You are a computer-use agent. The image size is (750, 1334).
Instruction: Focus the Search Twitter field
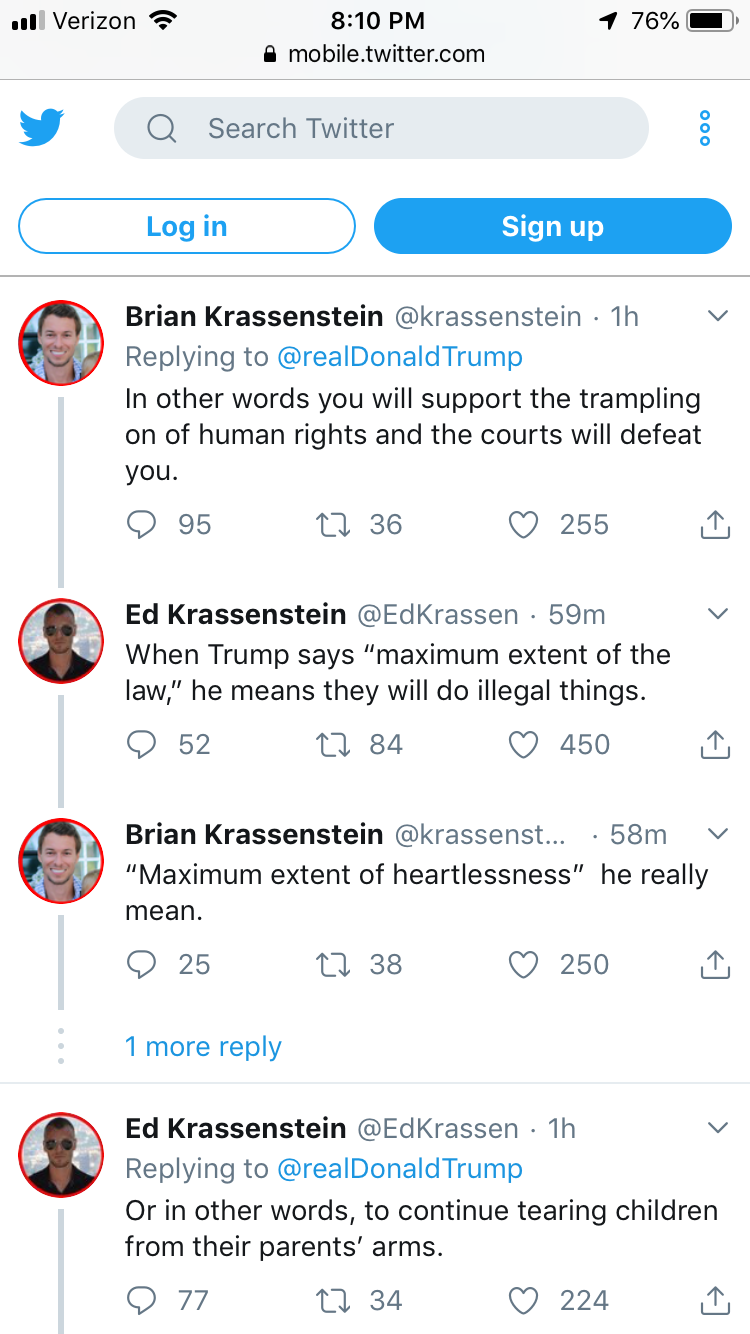381,128
